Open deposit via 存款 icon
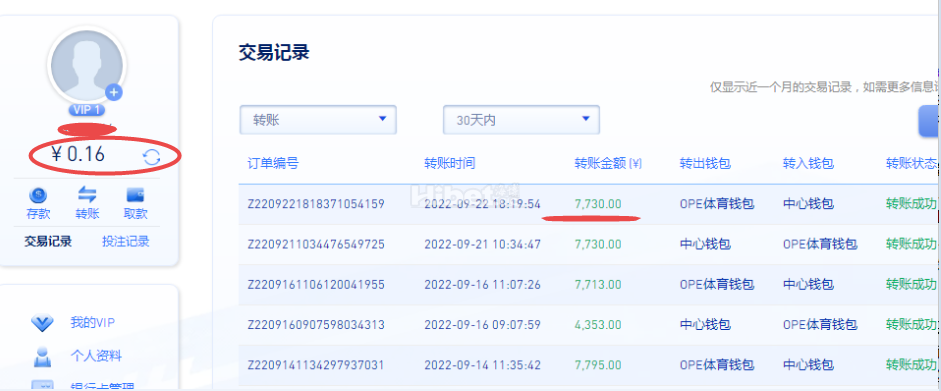941x391 pixels. pyautogui.click(x=38, y=195)
